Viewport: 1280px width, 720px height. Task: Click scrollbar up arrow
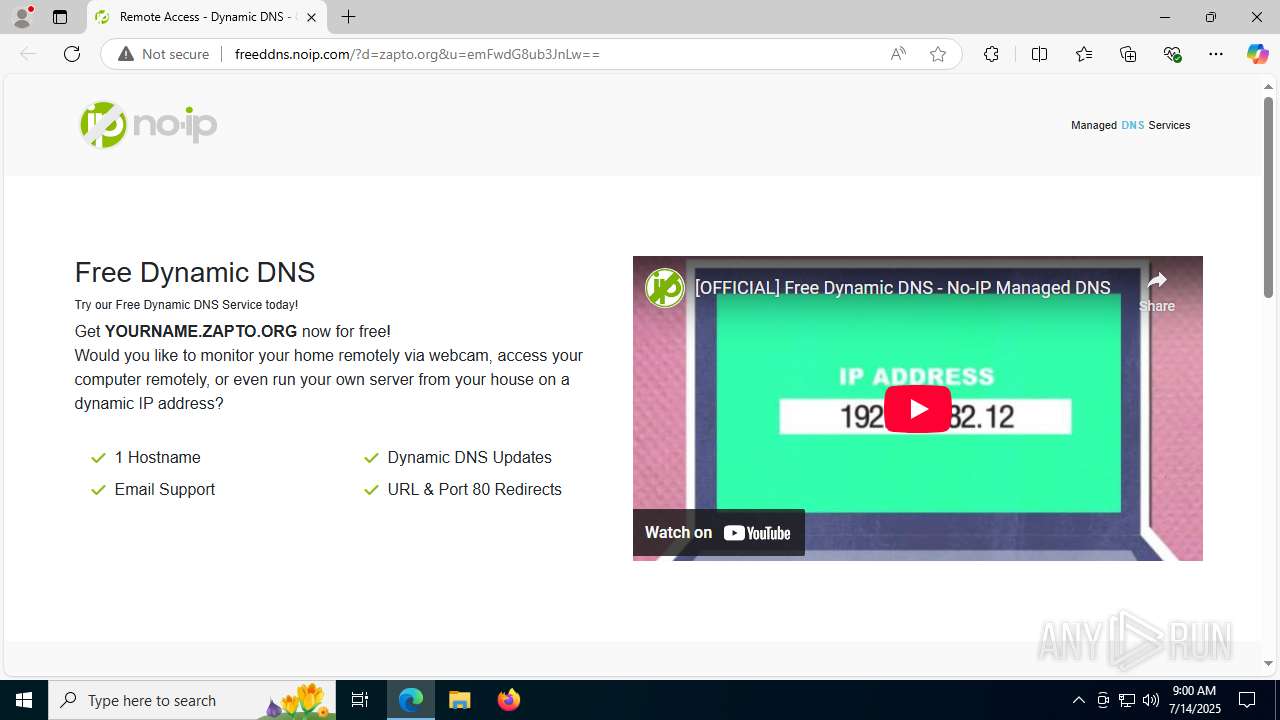pos(1268,87)
